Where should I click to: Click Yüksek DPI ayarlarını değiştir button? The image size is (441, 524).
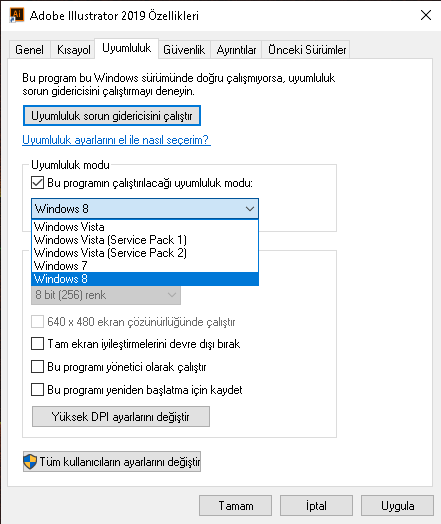pyautogui.click(x=121, y=417)
